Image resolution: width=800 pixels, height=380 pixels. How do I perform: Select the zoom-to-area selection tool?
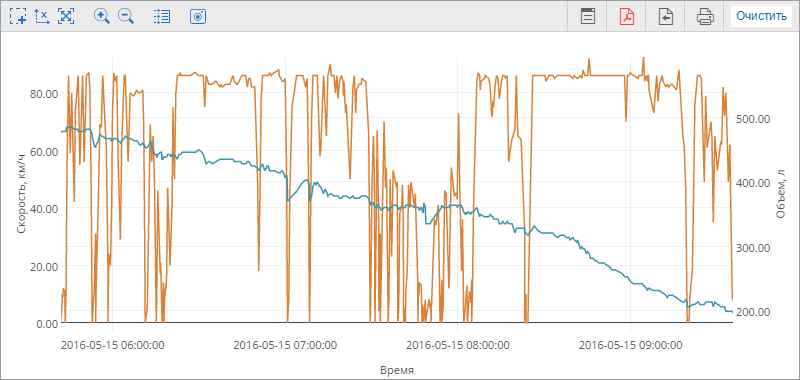pos(18,16)
